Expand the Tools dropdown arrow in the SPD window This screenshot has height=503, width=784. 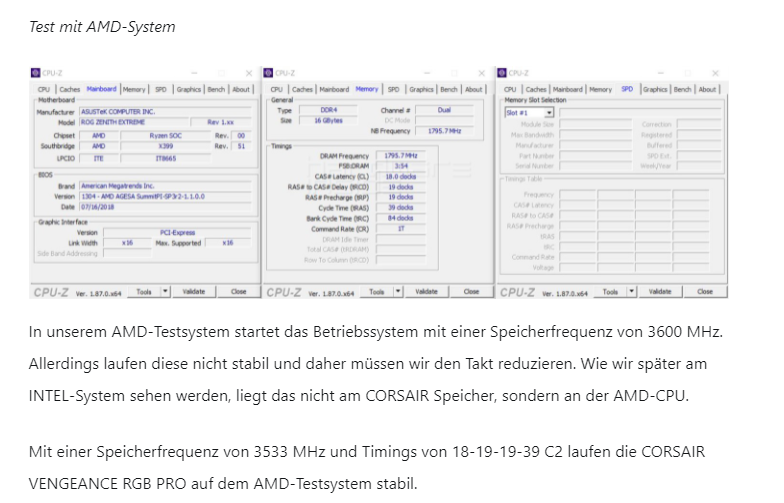click(632, 292)
